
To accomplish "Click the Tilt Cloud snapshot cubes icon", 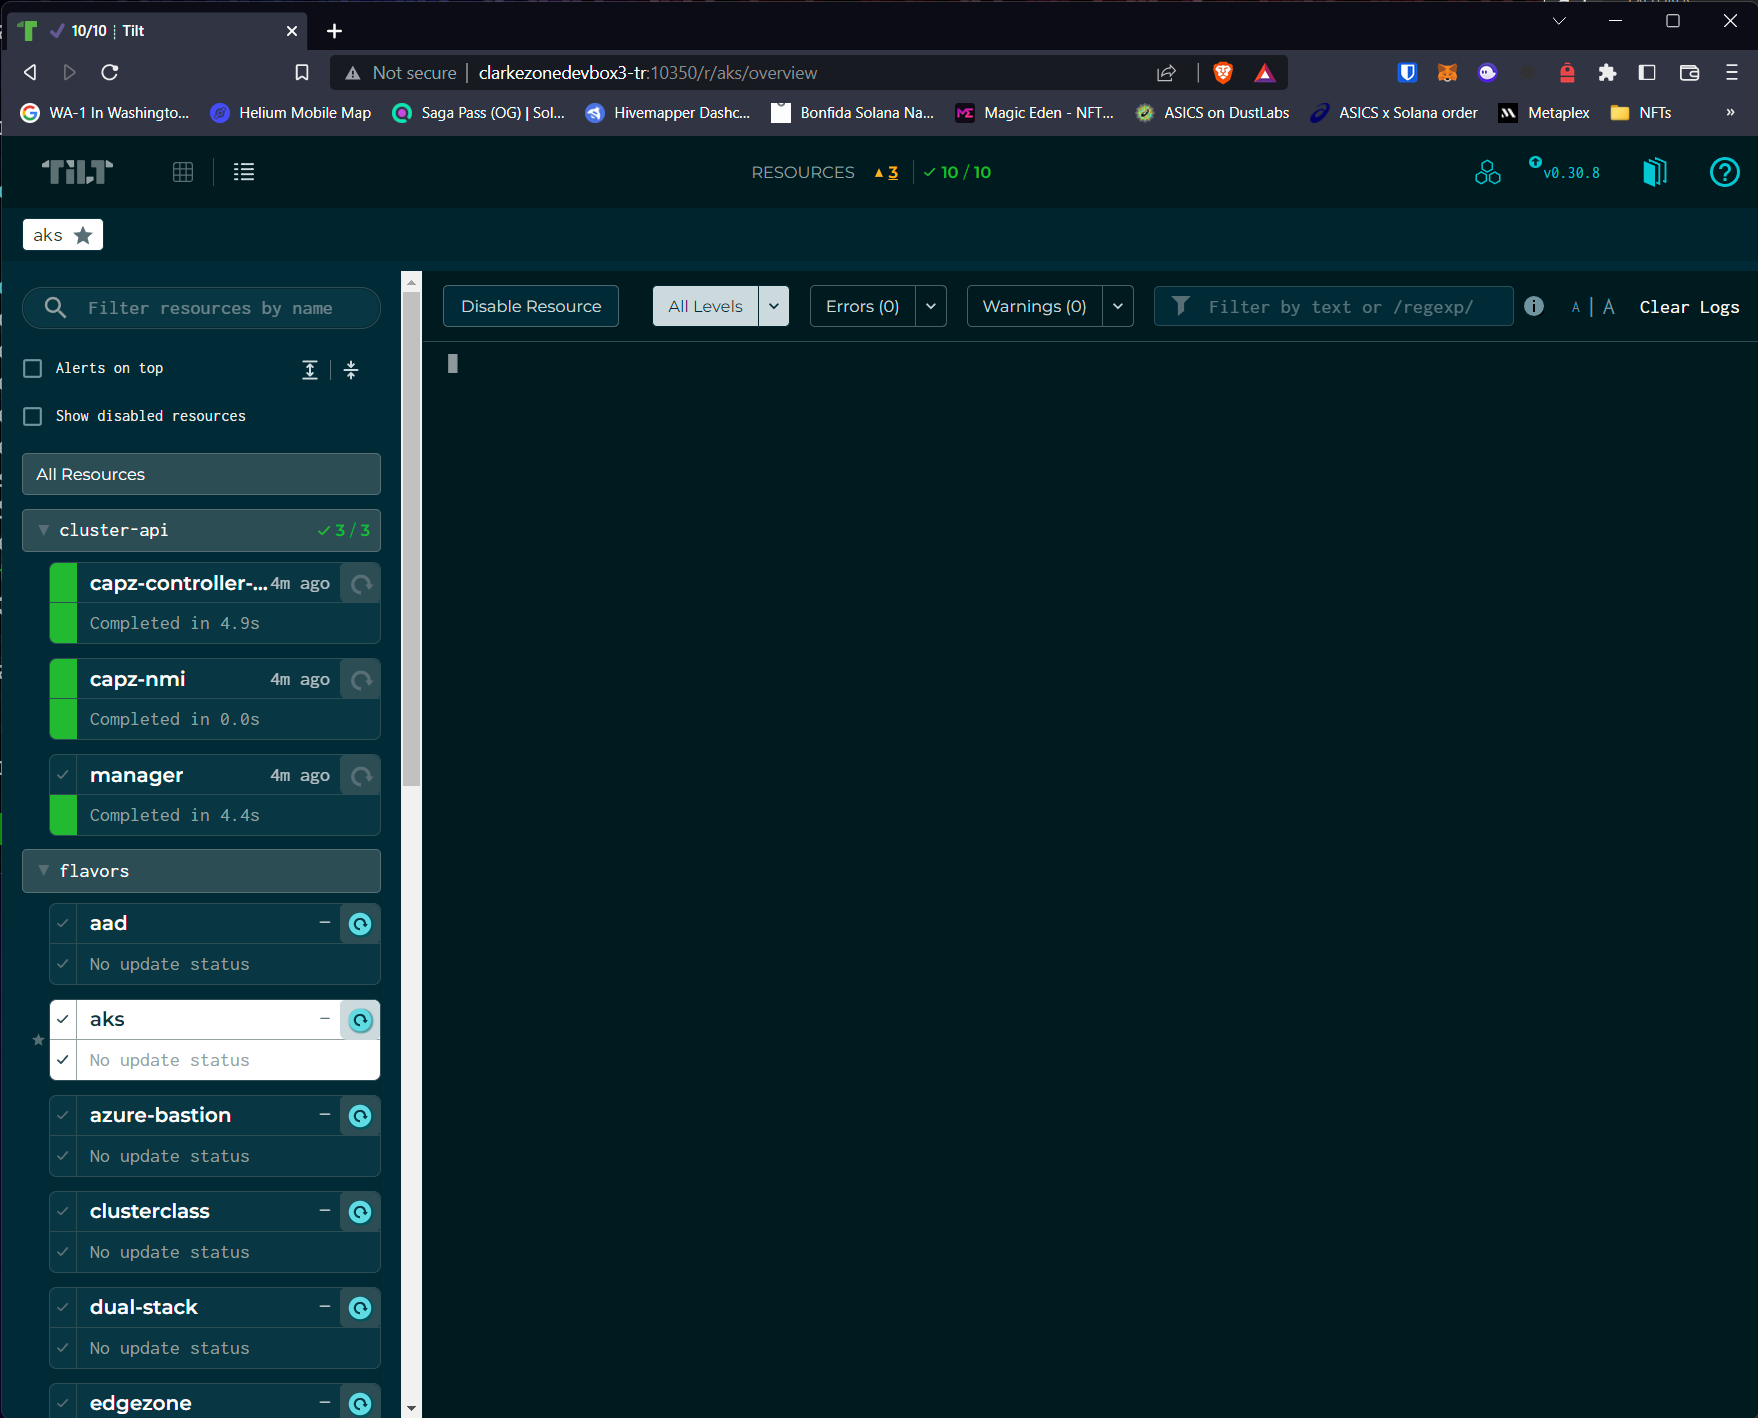I will pyautogui.click(x=1487, y=172).
